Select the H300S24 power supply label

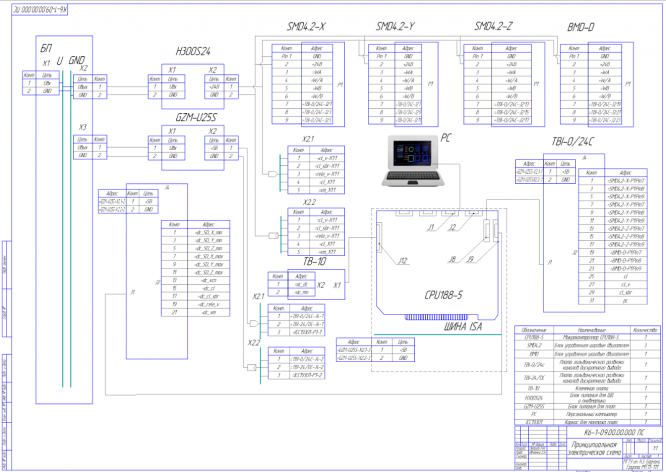tap(193, 51)
